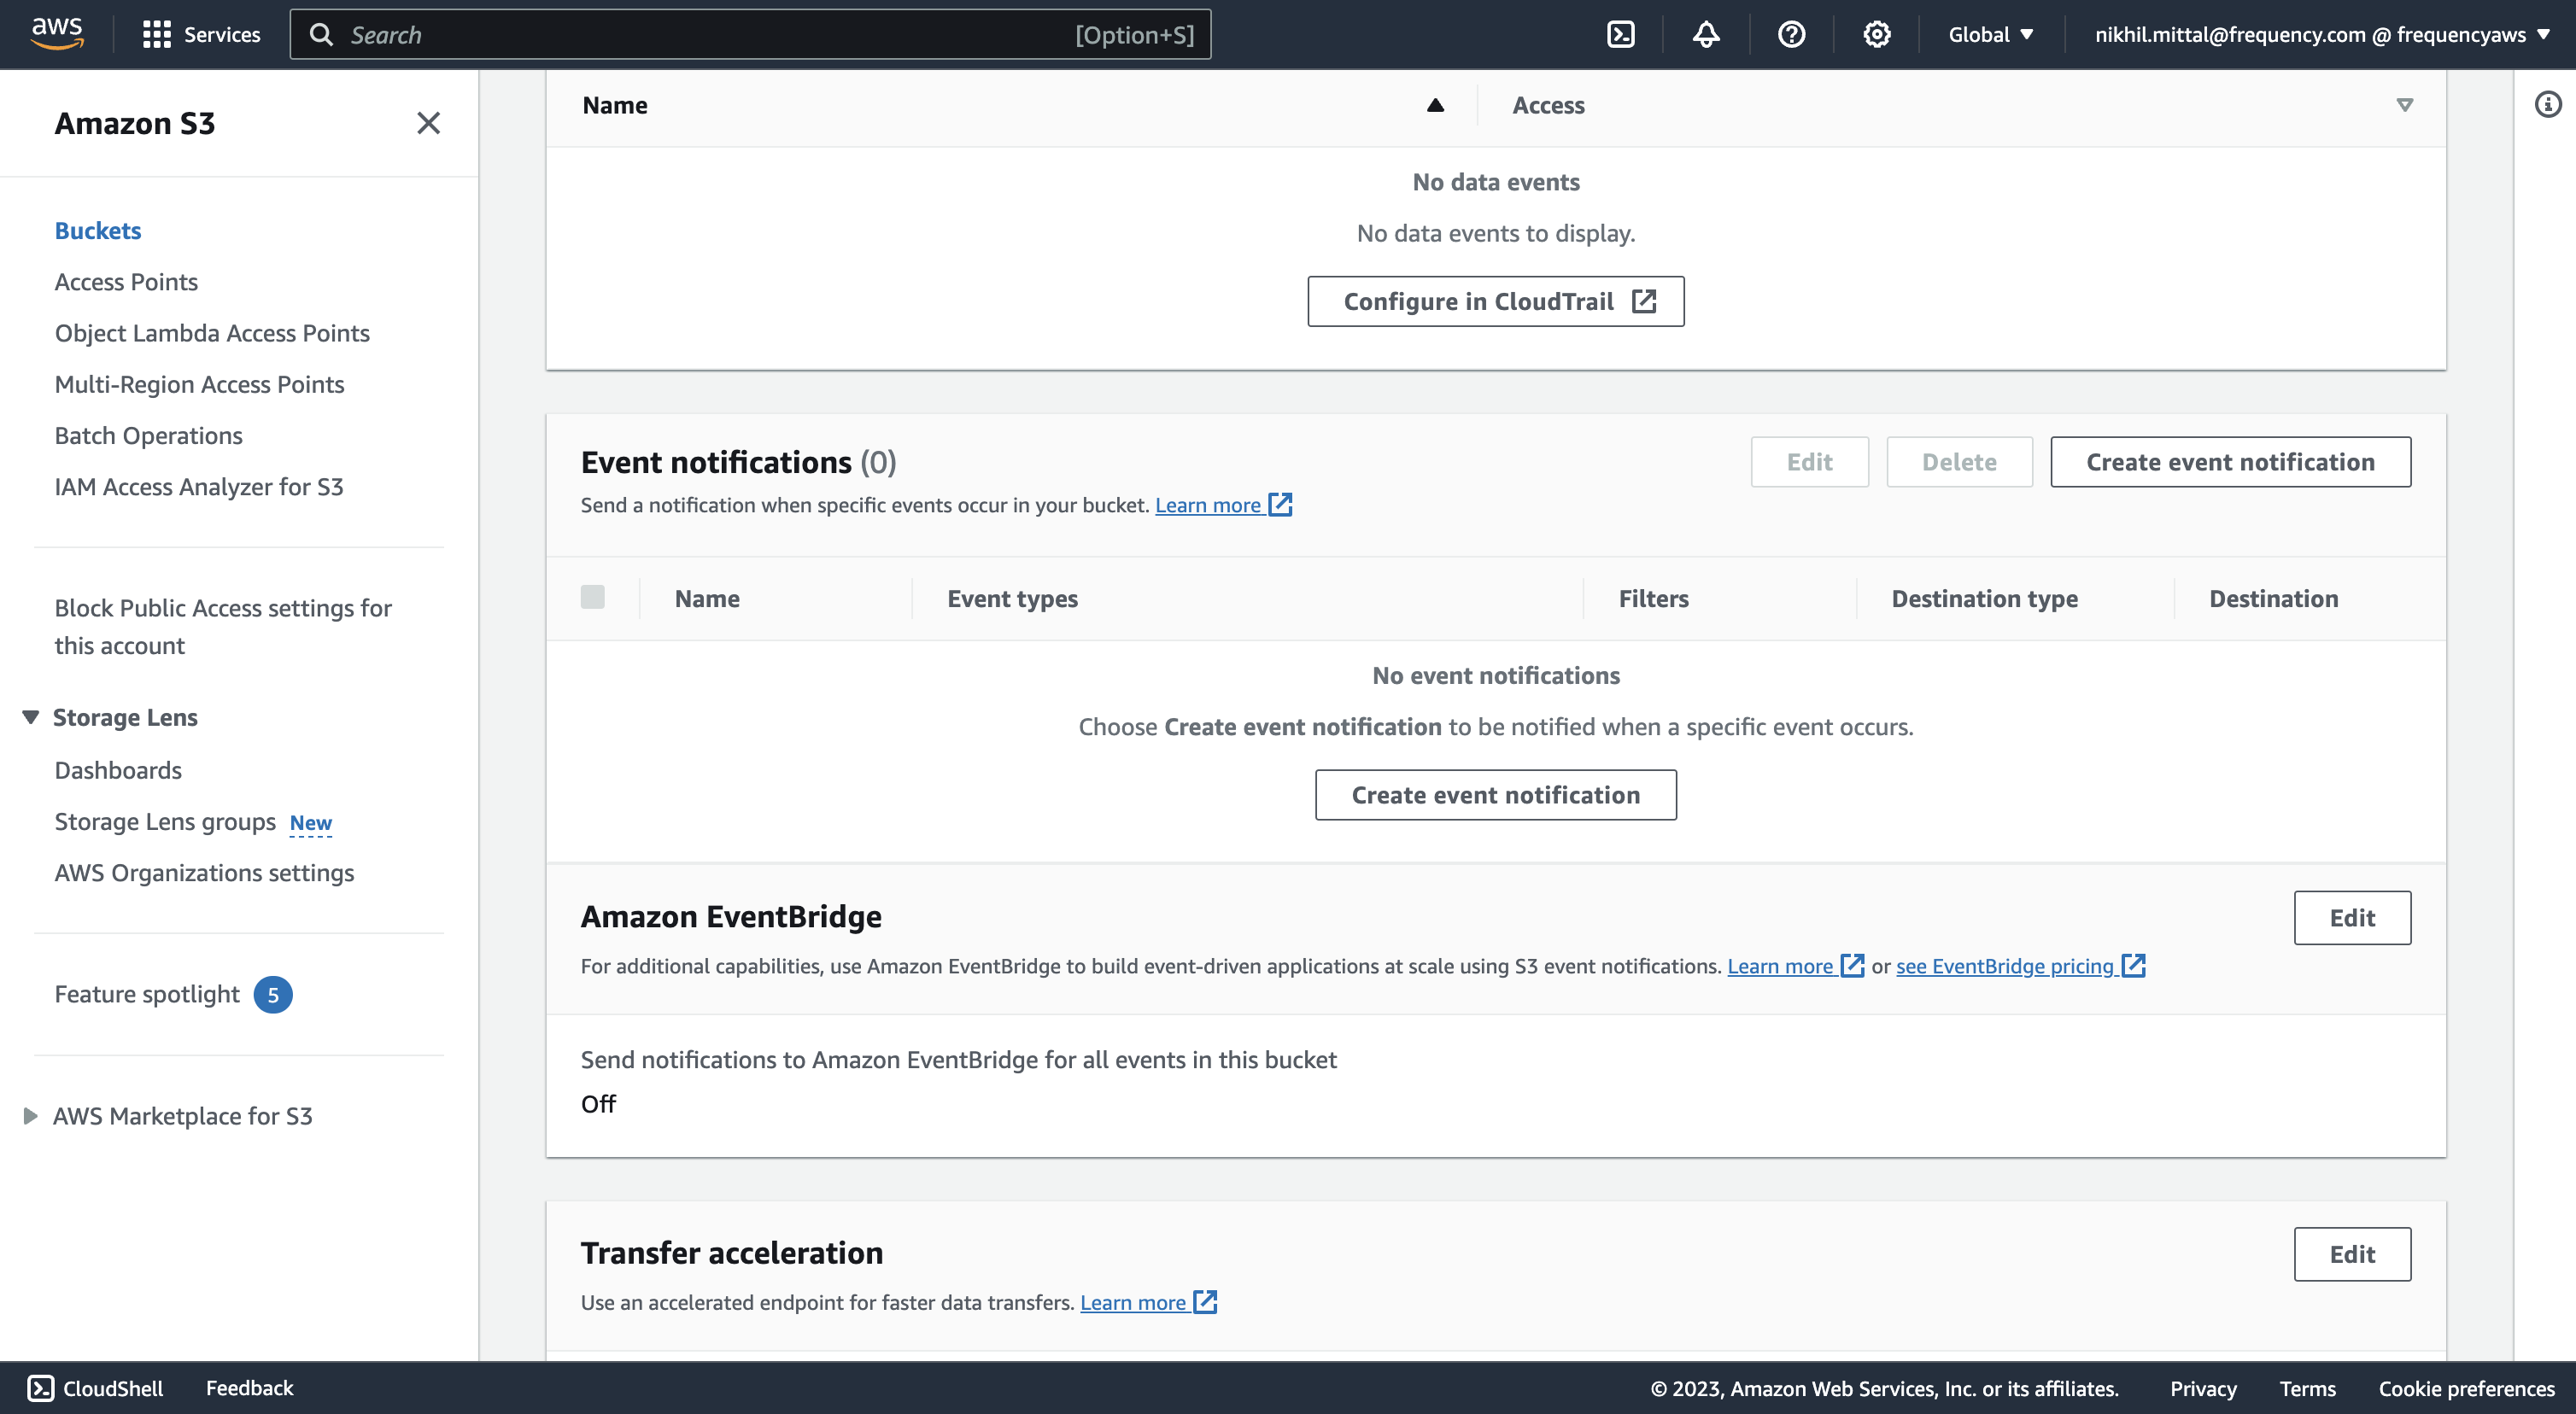This screenshot has width=2576, height=1414.
Task: Edit Transfer acceleration settings
Action: 2352,1254
